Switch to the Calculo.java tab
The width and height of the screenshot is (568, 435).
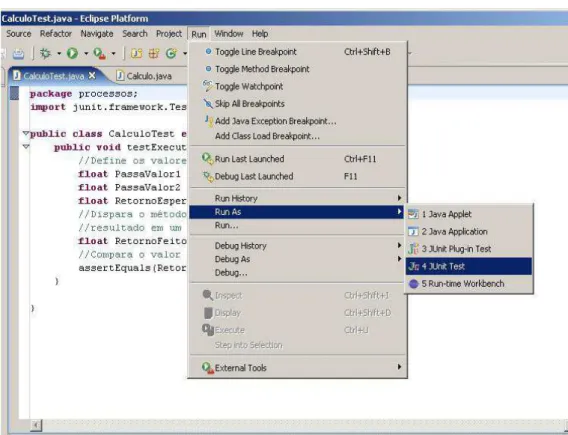(144, 76)
